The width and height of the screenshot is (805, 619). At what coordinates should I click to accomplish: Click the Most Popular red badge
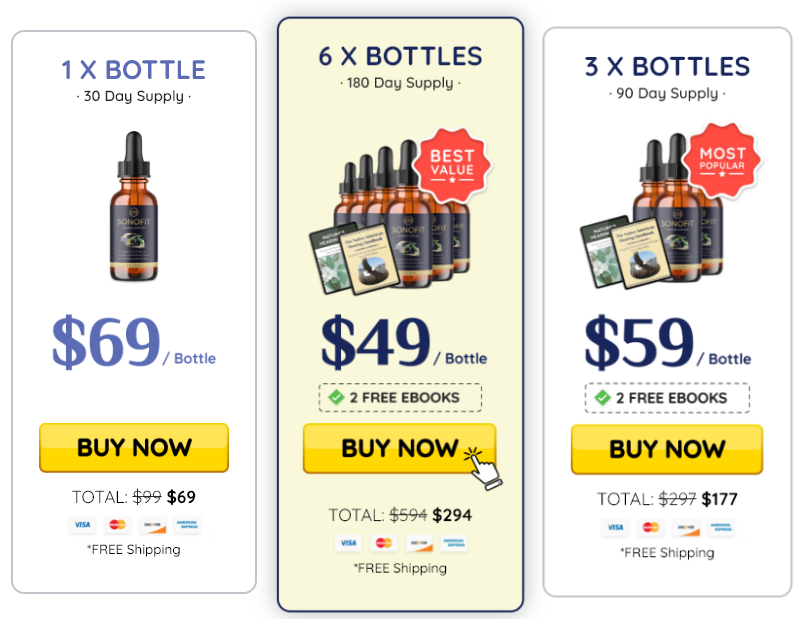point(722,161)
